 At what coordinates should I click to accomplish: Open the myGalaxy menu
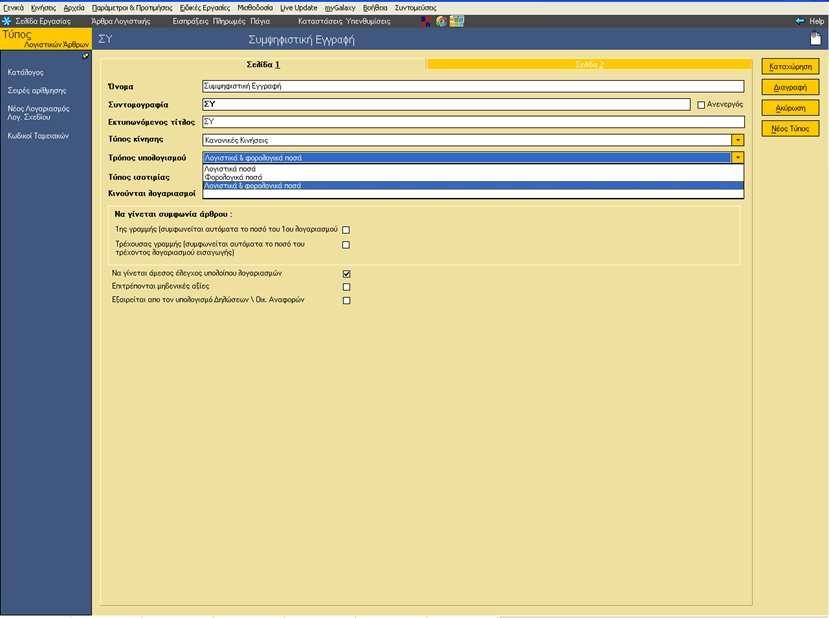click(x=340, y=7)
